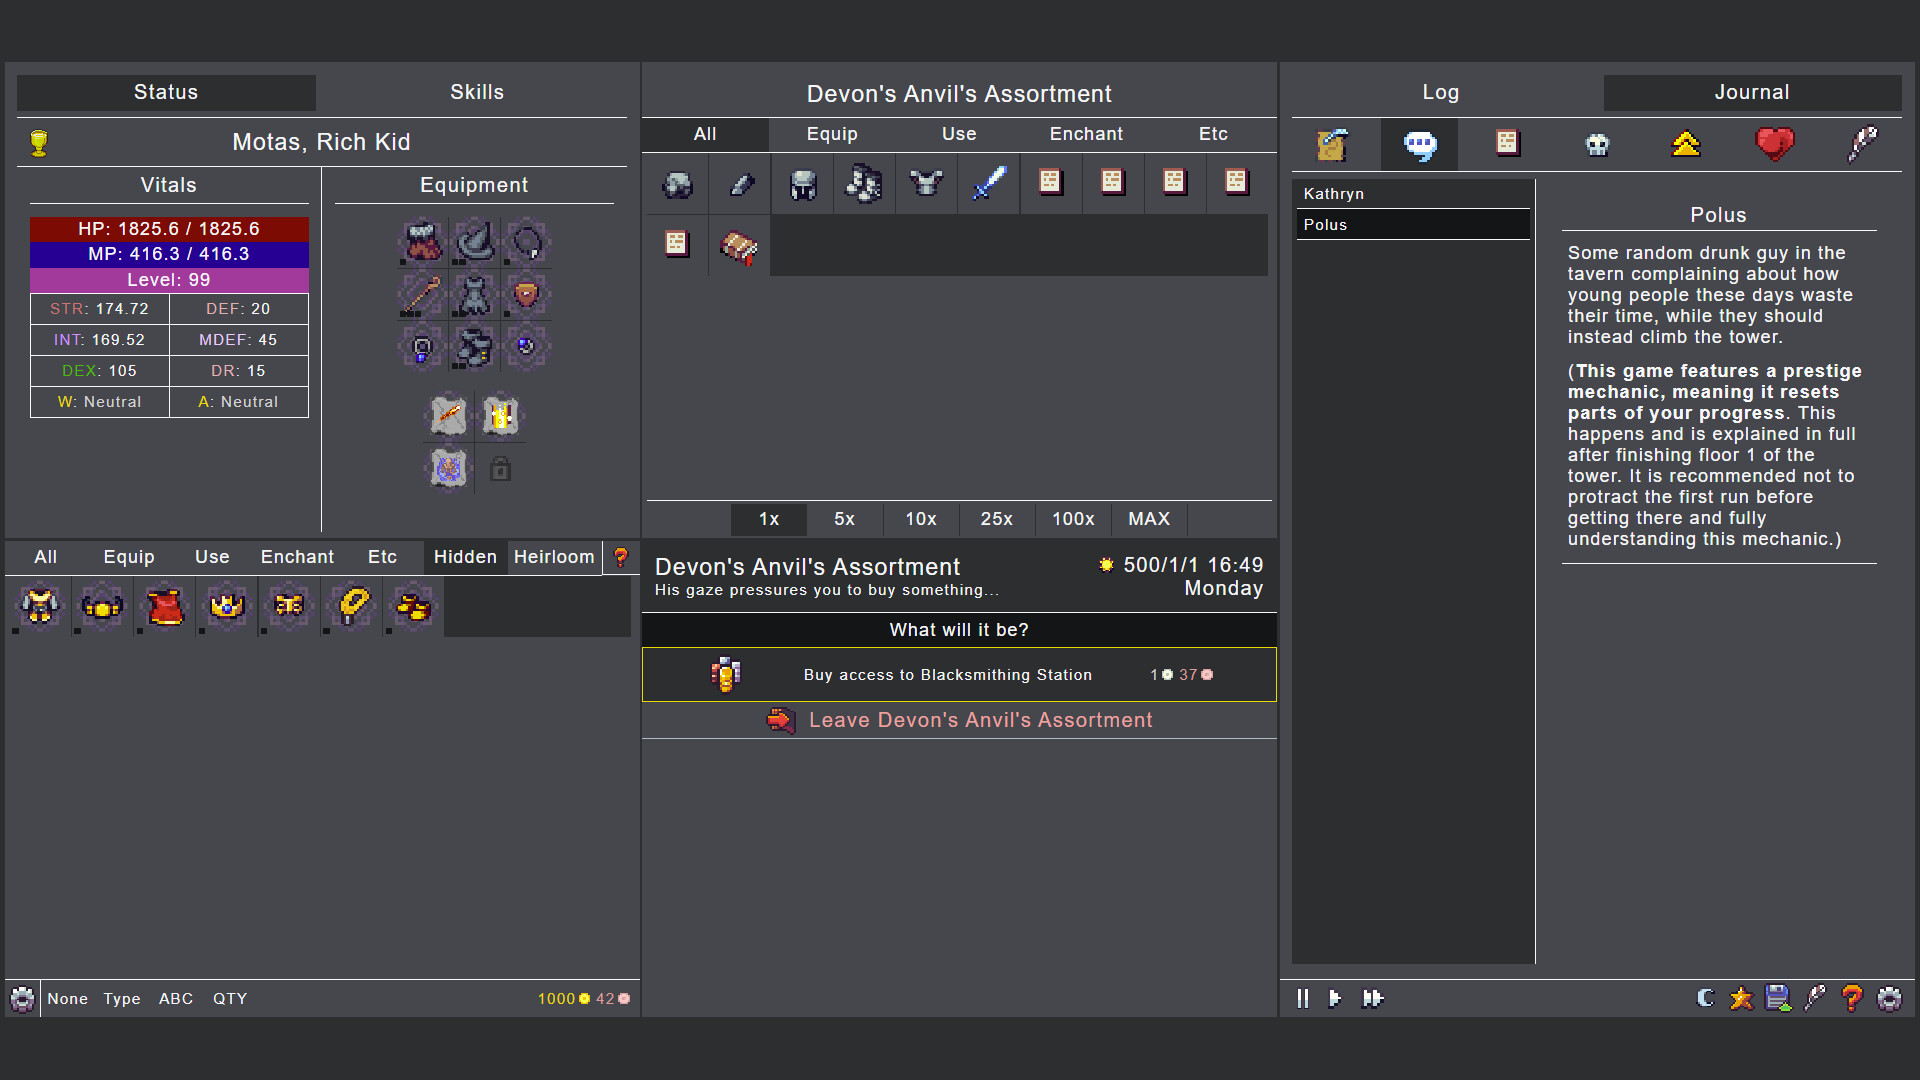Set purchase quantity to 25x

(996, 519)
